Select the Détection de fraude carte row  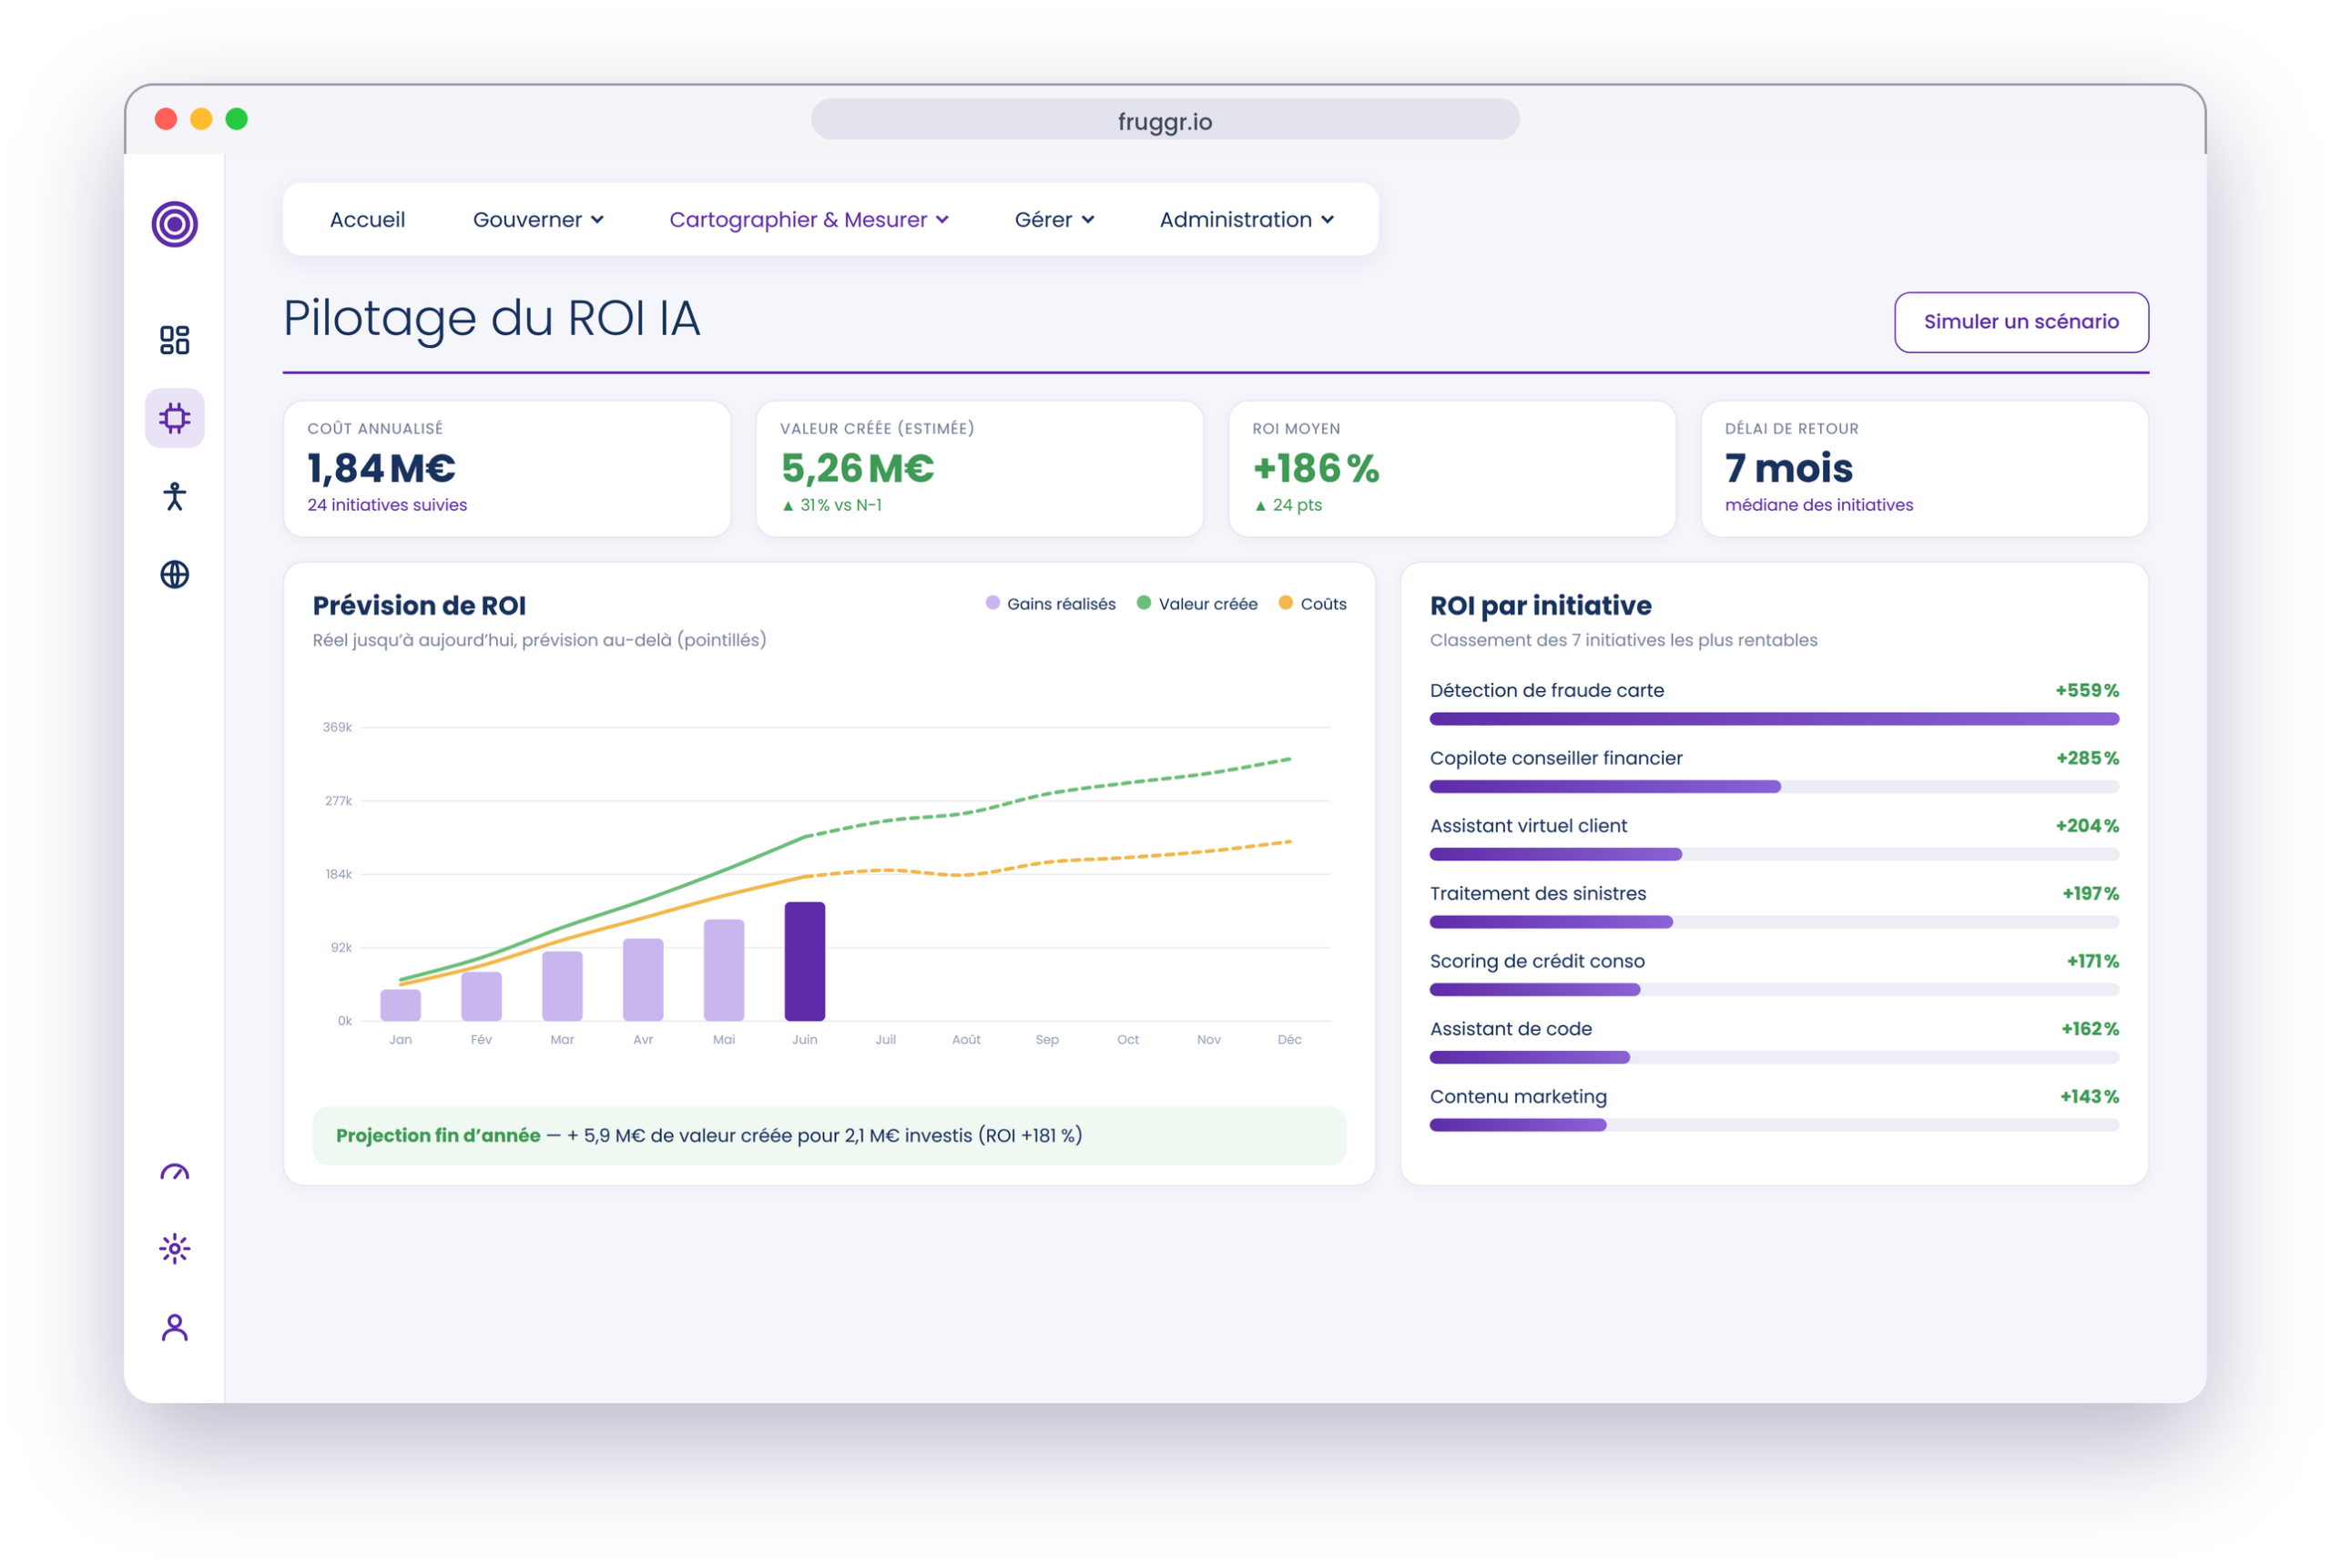tap(1774, 704)
